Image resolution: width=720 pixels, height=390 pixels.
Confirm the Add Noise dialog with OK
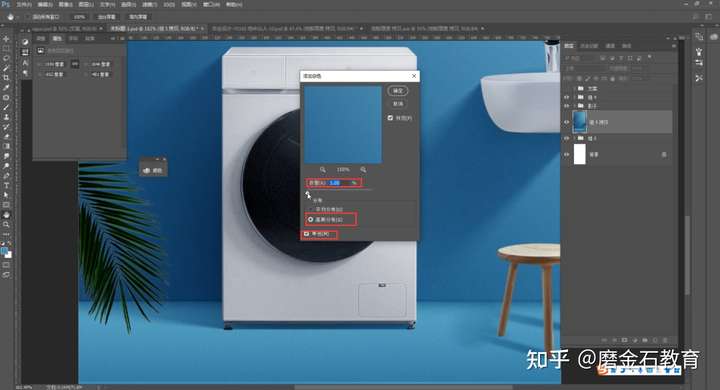[398, 90]
